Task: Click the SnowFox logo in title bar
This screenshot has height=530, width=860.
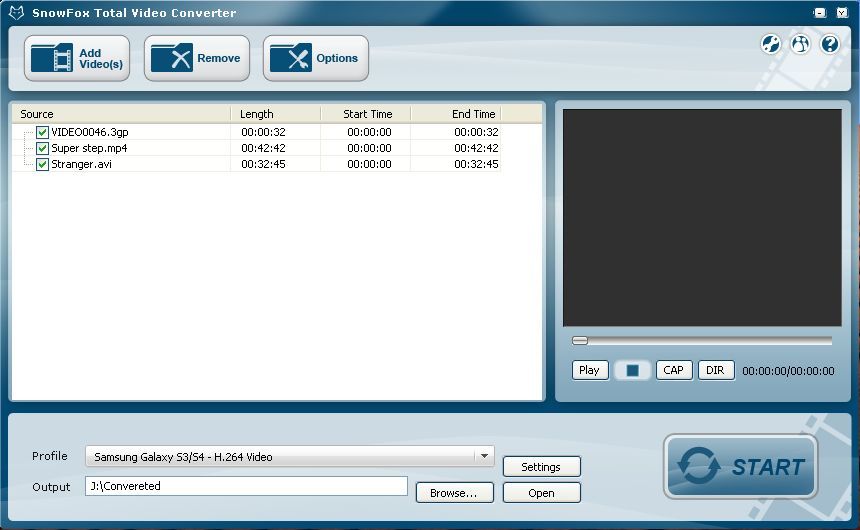Action: click(x=16, y=13)
